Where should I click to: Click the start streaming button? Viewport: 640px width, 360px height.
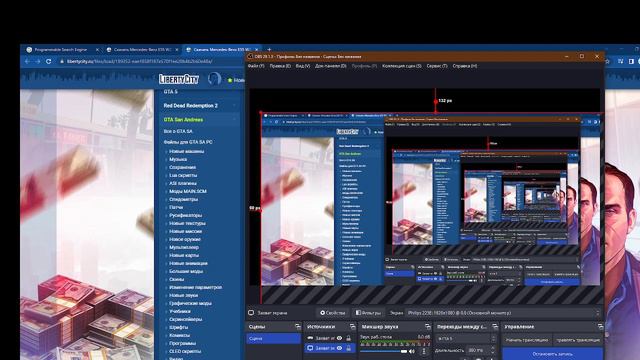(x=527, y=340)
